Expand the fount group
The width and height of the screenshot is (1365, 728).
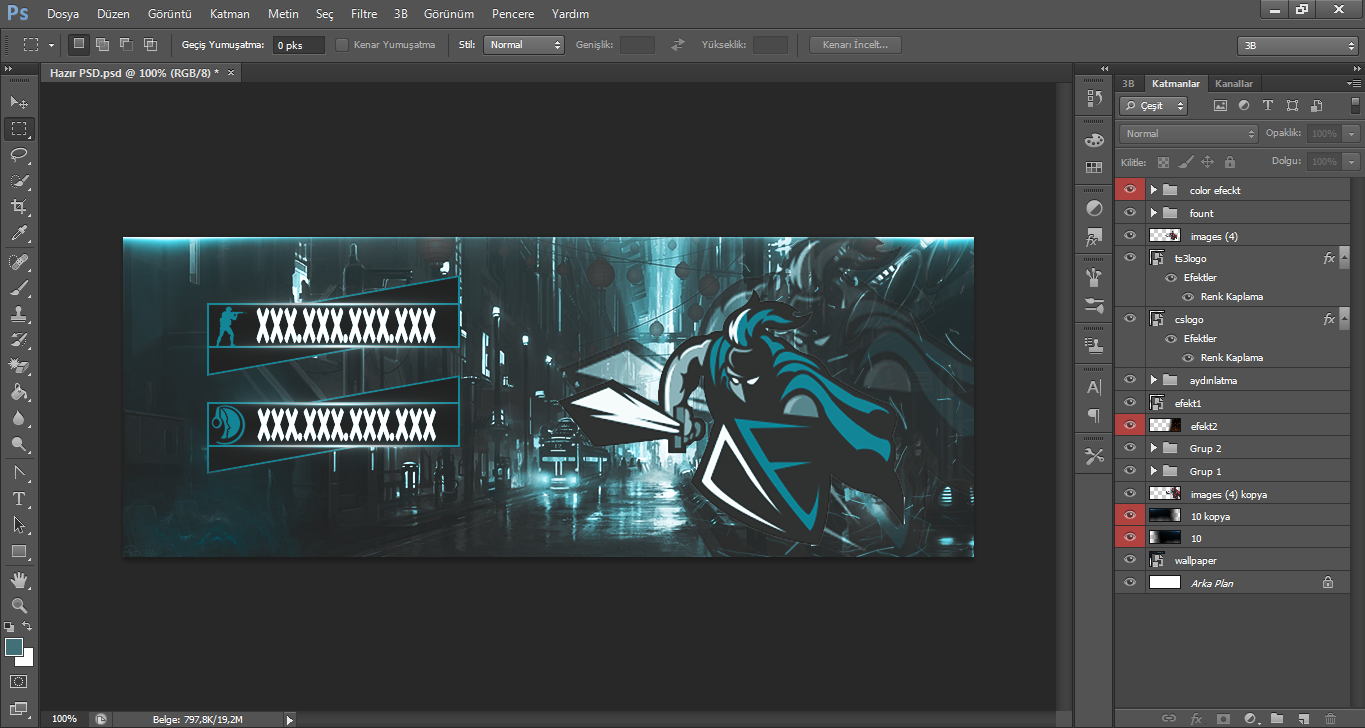[x=1153, y=213]
